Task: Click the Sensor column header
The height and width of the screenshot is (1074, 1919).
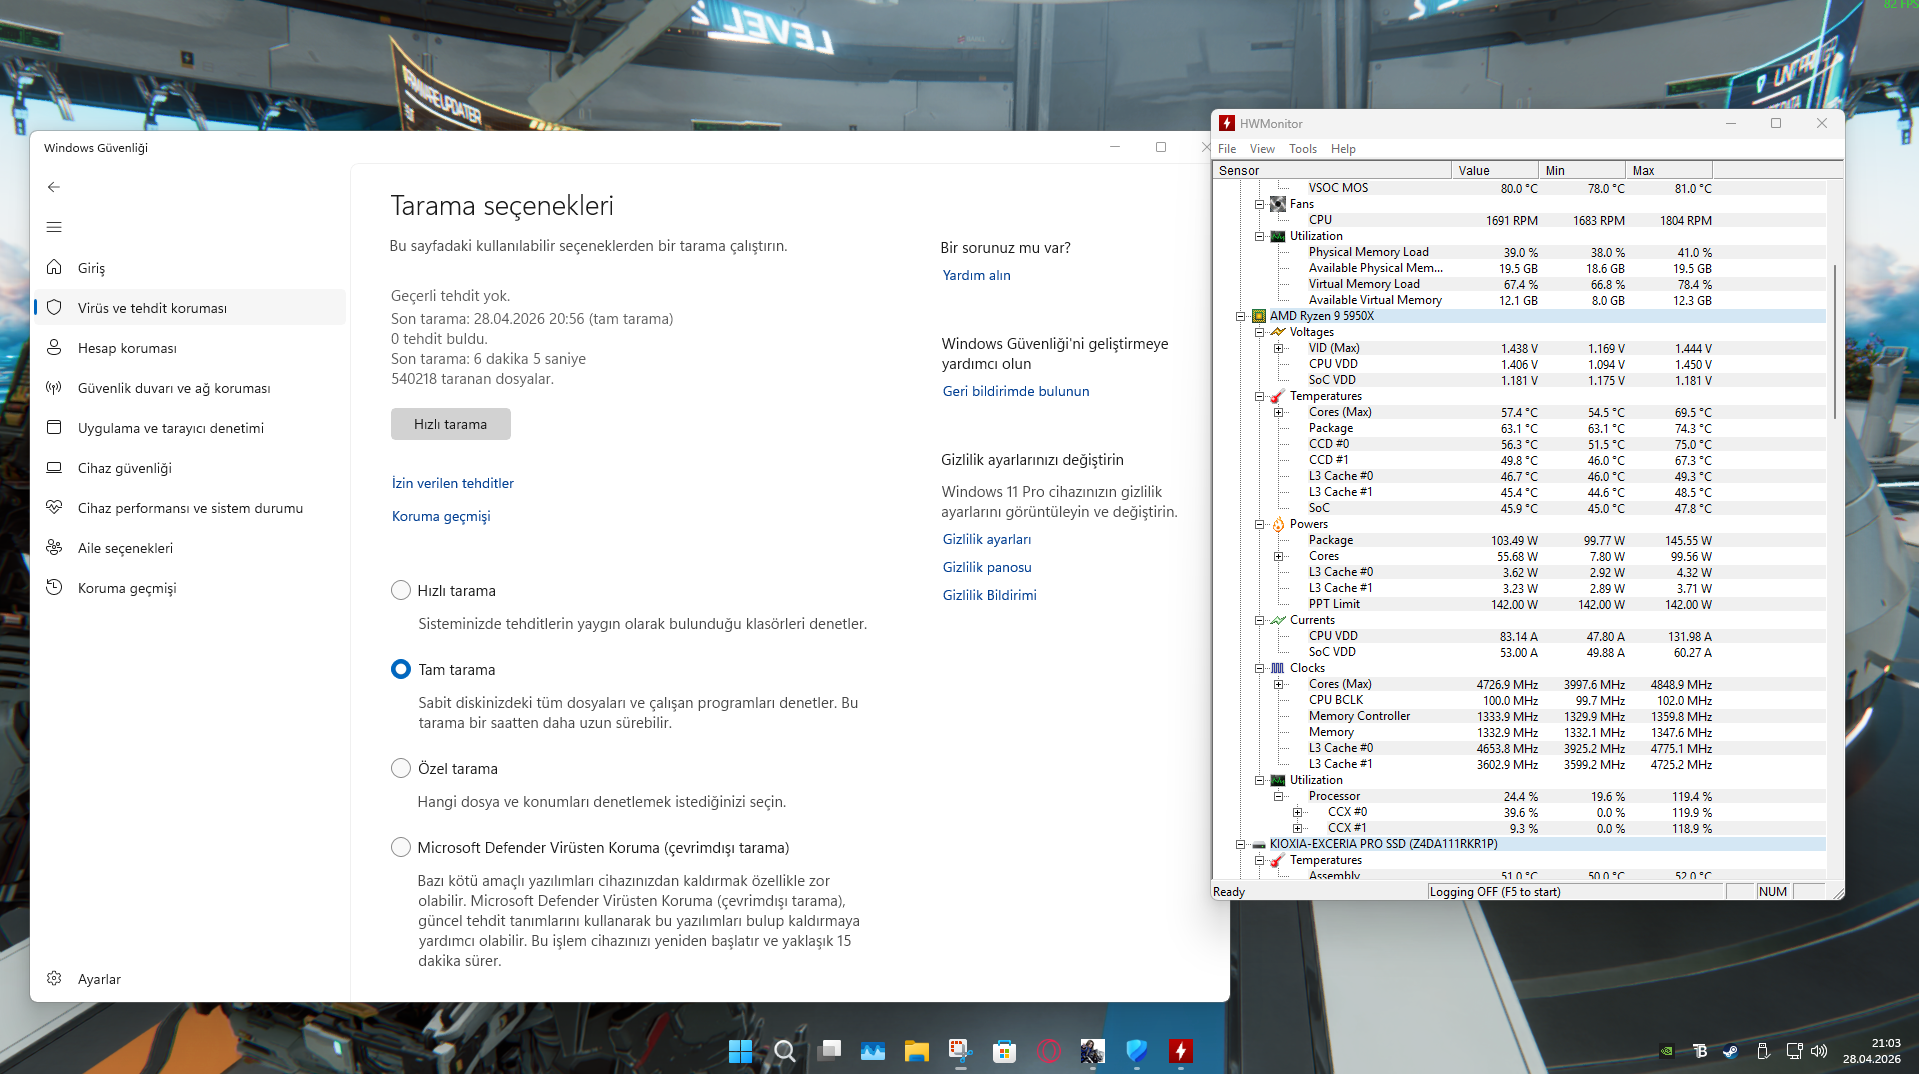Action: click(1332, 170)
